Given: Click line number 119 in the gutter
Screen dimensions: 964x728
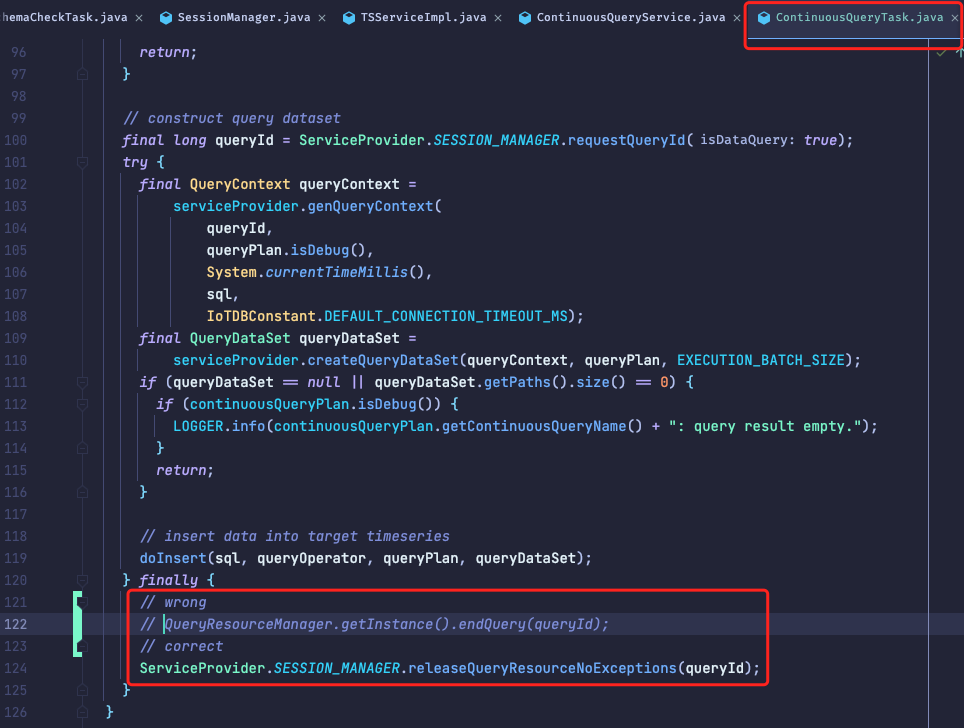Looking at the screenshot, I should 15,558.
